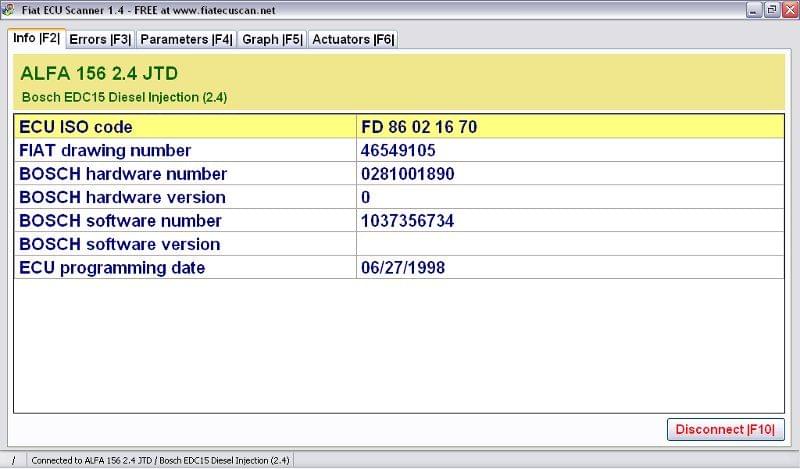Open the Actuators [F6] tab
Image resolution: width=800 pixels, height=469 pixels.
click(x=353, y=40)
